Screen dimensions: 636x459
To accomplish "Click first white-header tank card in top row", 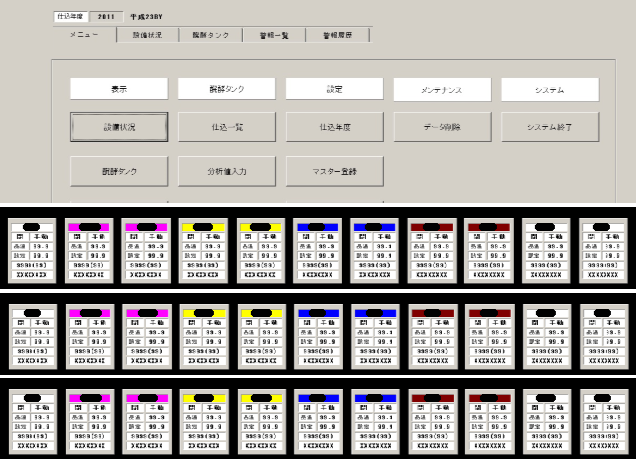I will point(32,251).
